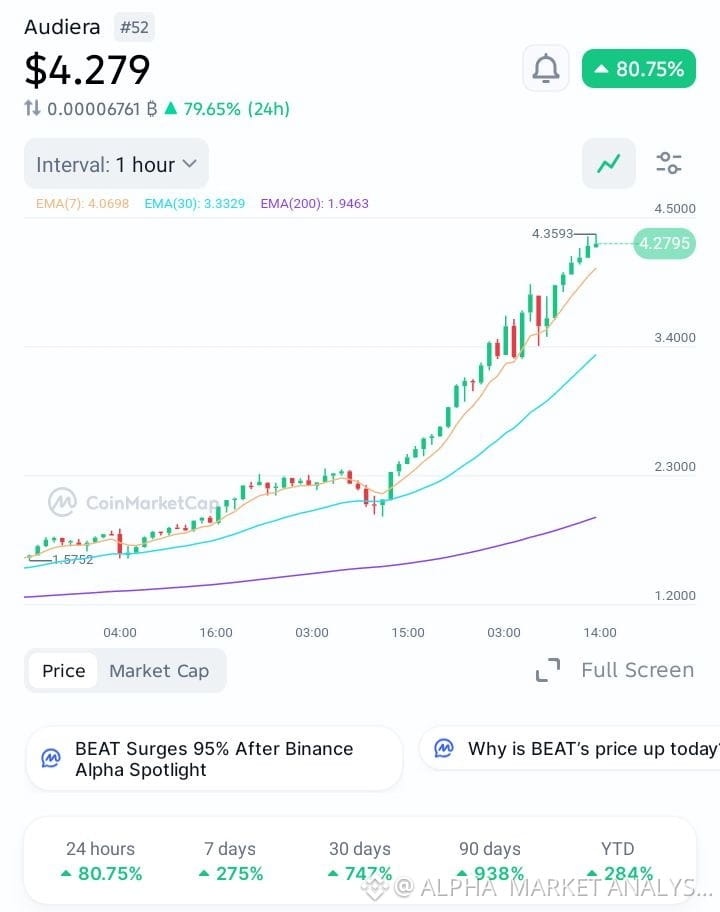Click CoinMarketCap icon on BEAT Surges article

(x=51, y=758)
